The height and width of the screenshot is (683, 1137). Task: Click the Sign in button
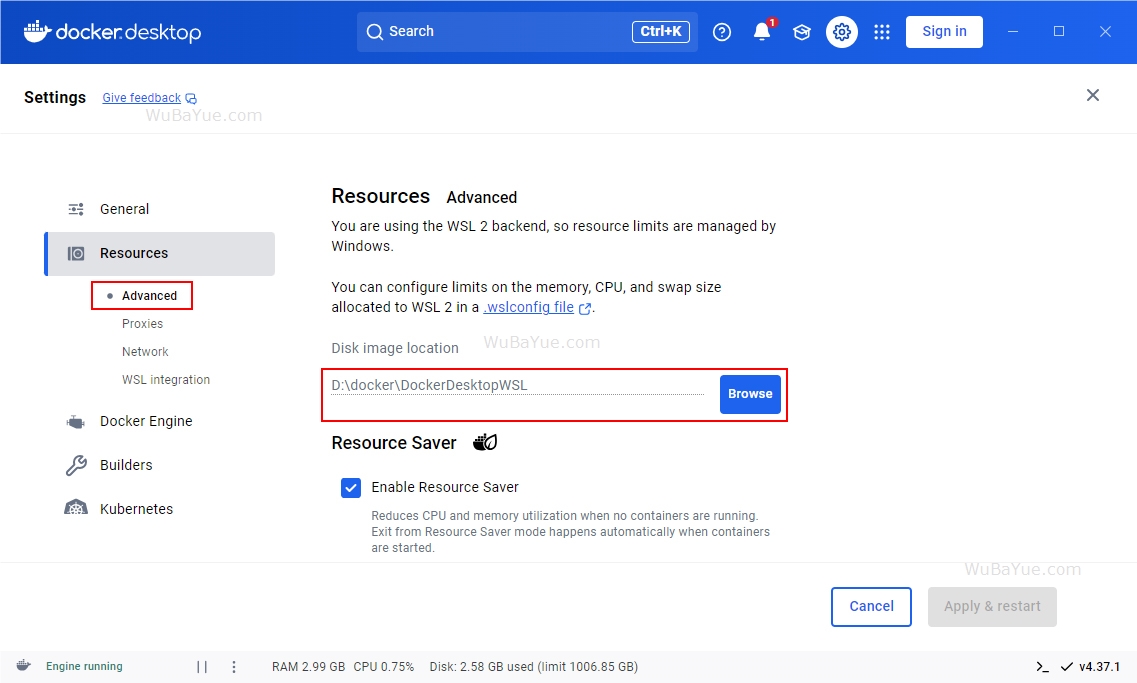pos(944,32)
